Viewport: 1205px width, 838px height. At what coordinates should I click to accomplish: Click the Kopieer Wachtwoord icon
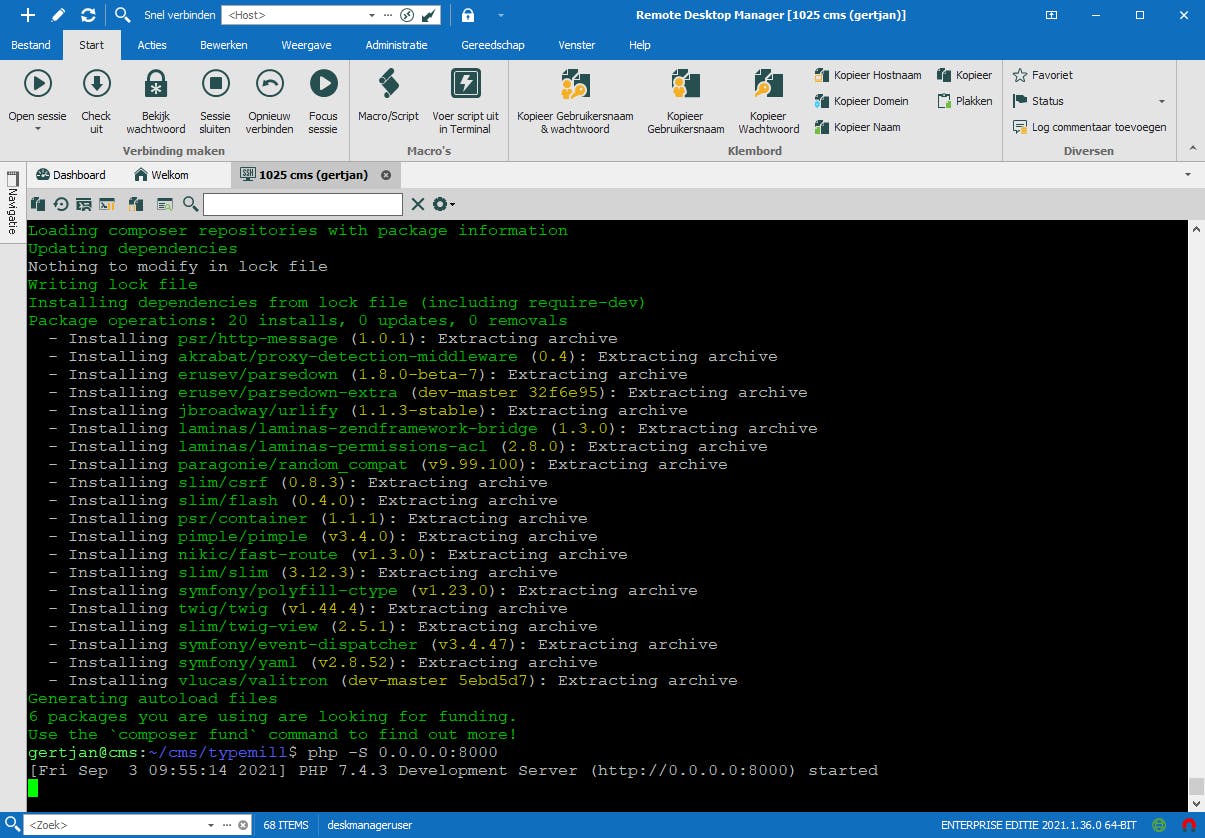click(767, 100)
